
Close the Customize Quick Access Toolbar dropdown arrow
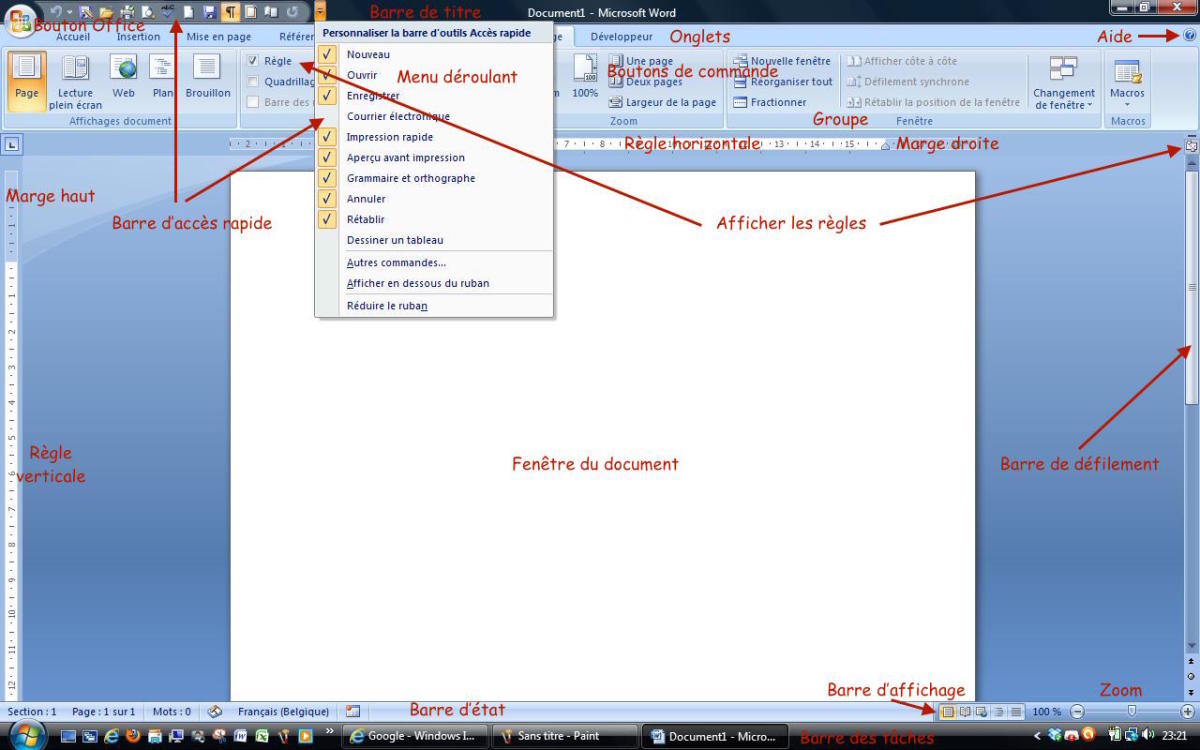(320, 12)
